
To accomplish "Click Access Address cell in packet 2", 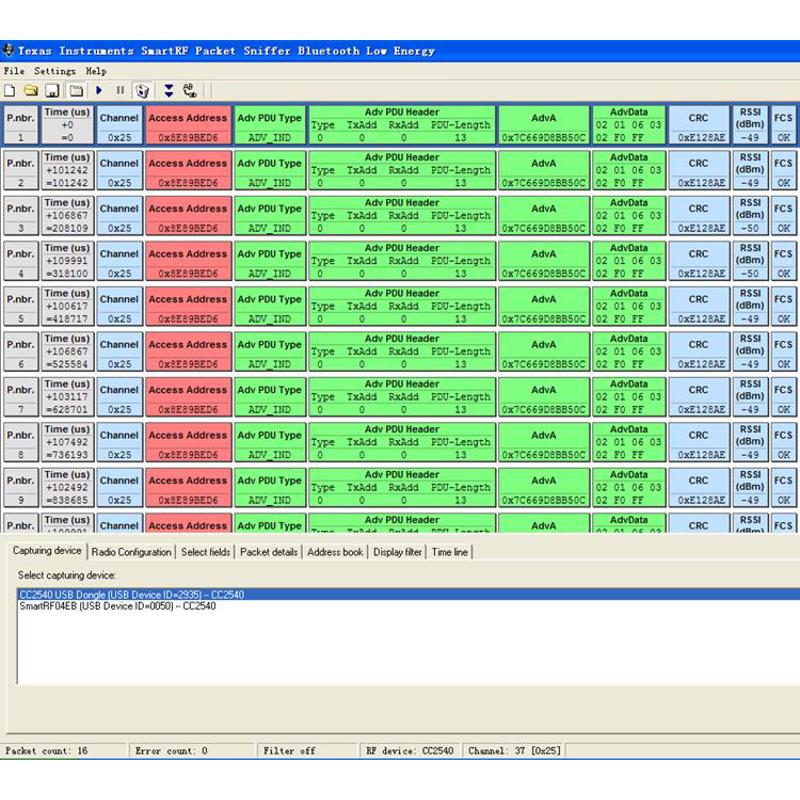I will point(188,170).
